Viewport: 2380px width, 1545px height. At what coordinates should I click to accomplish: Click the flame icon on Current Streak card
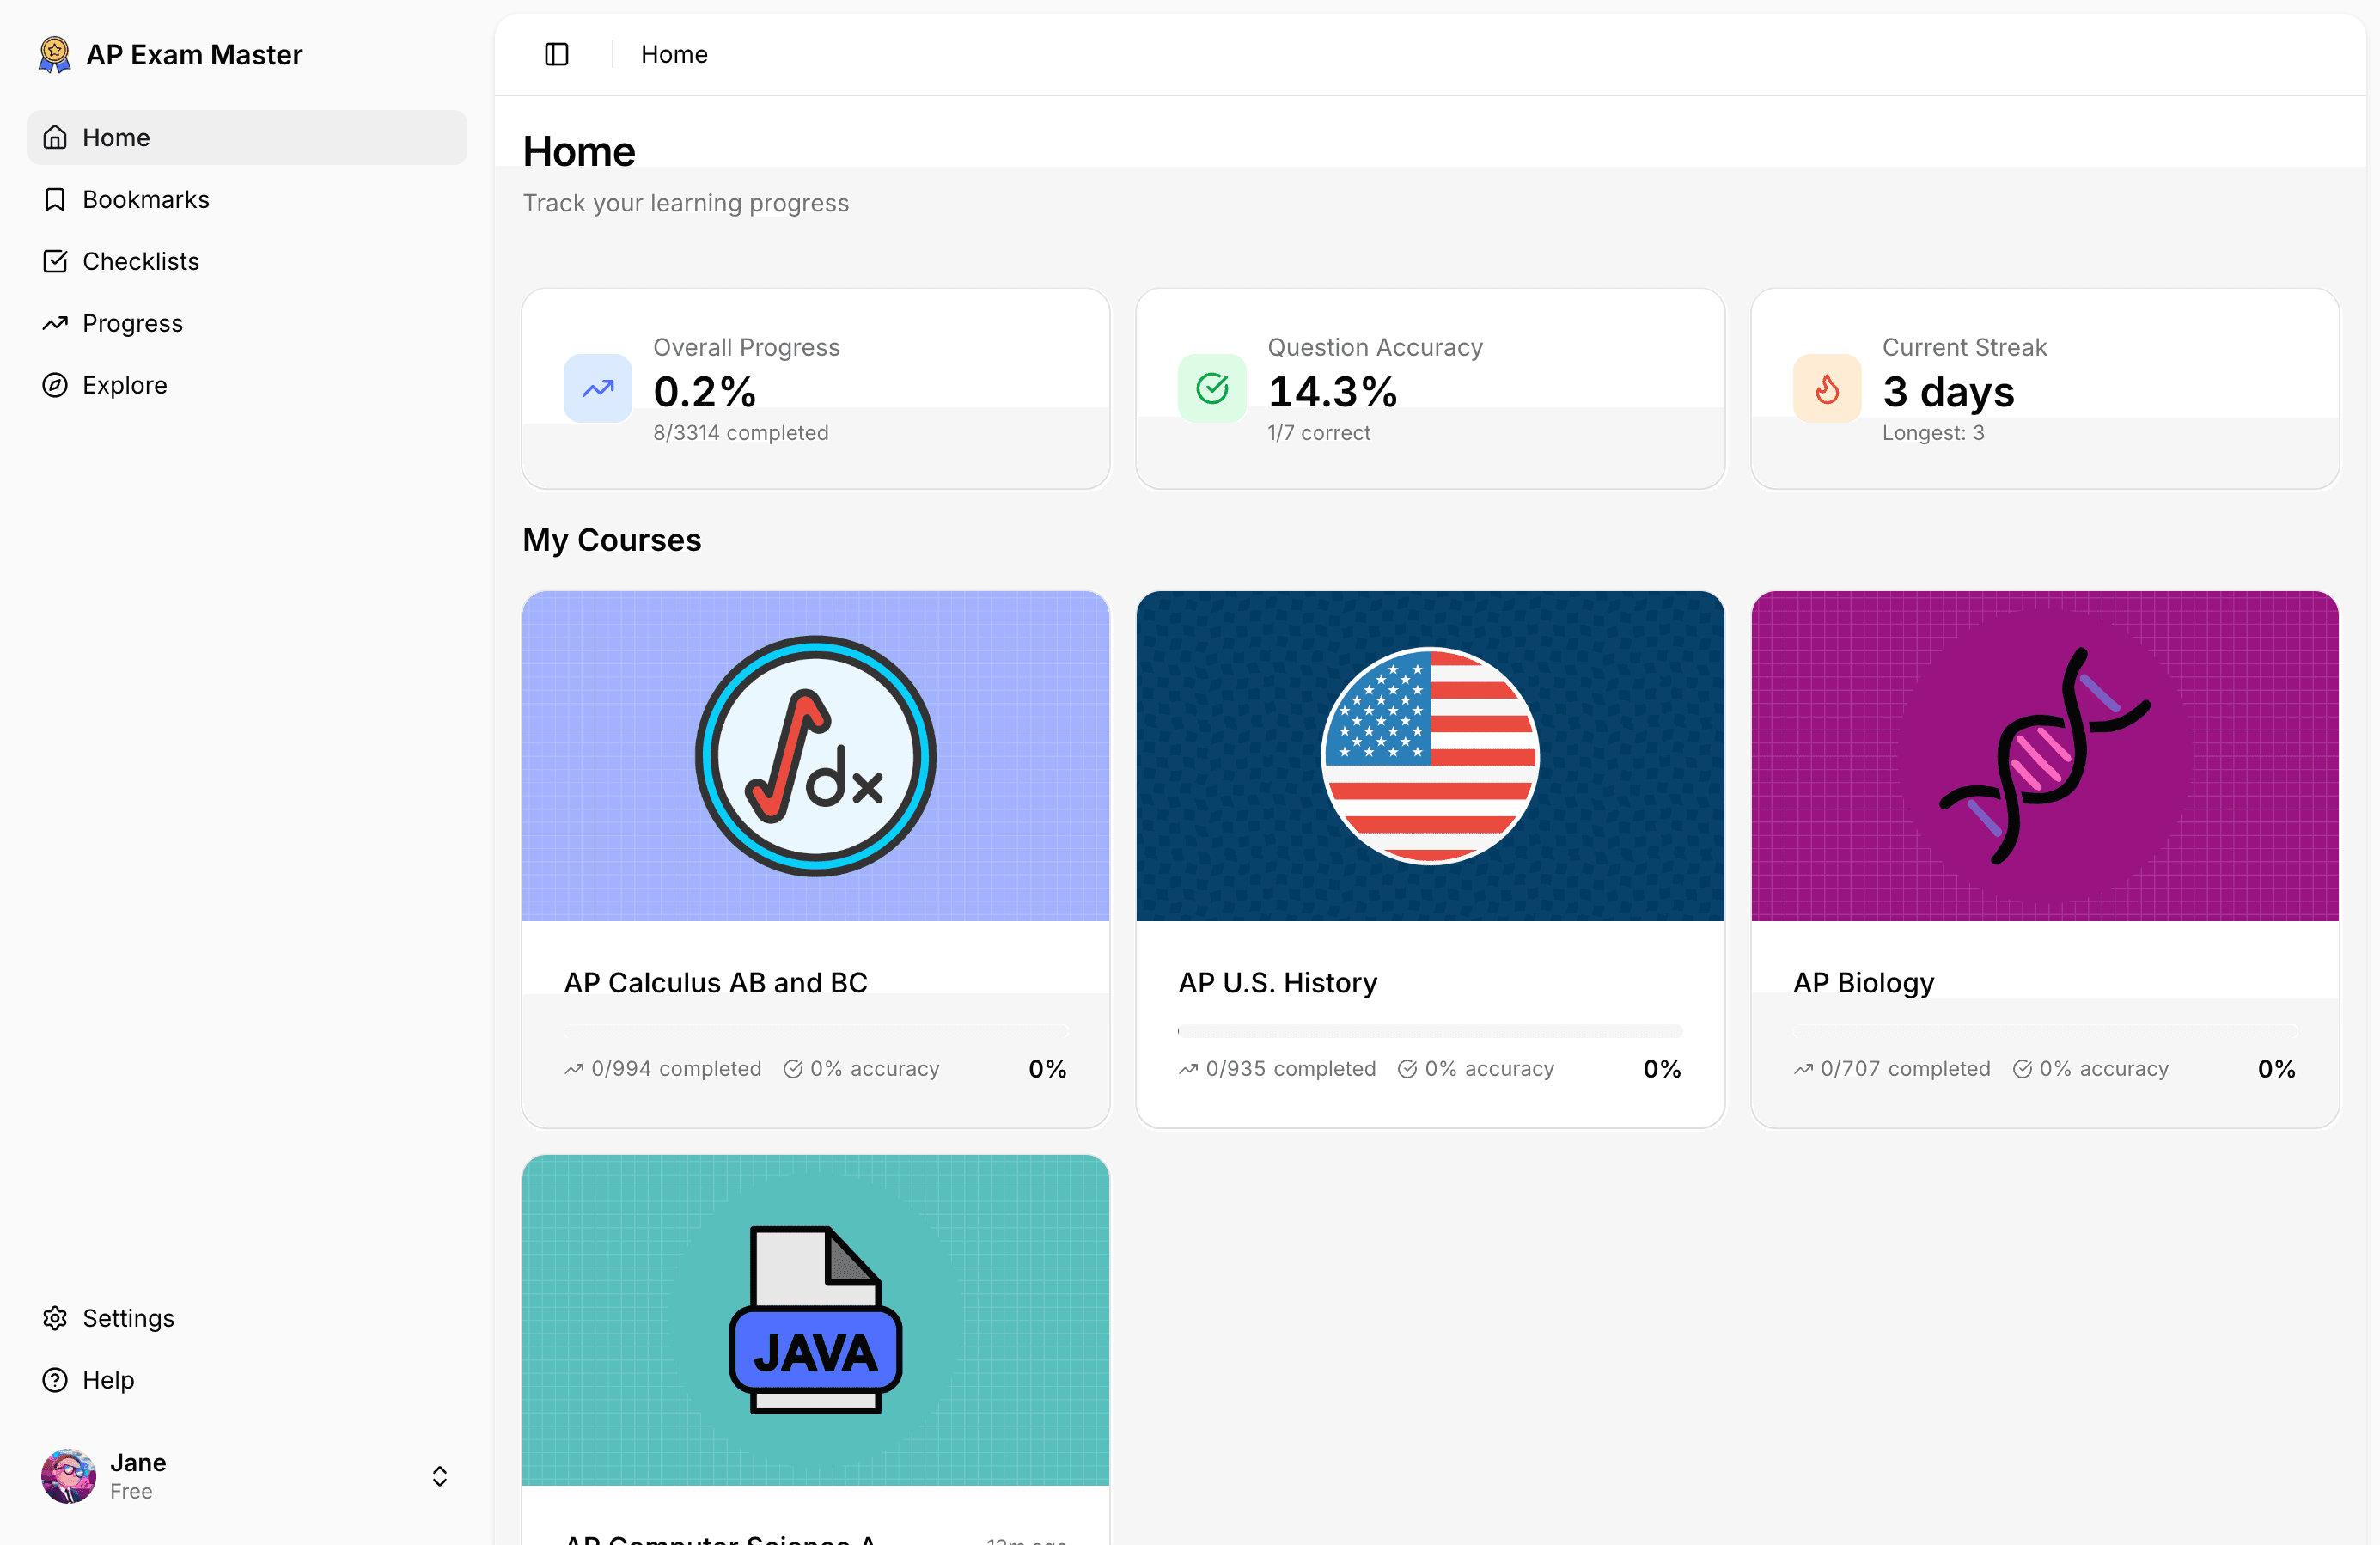1827,389
